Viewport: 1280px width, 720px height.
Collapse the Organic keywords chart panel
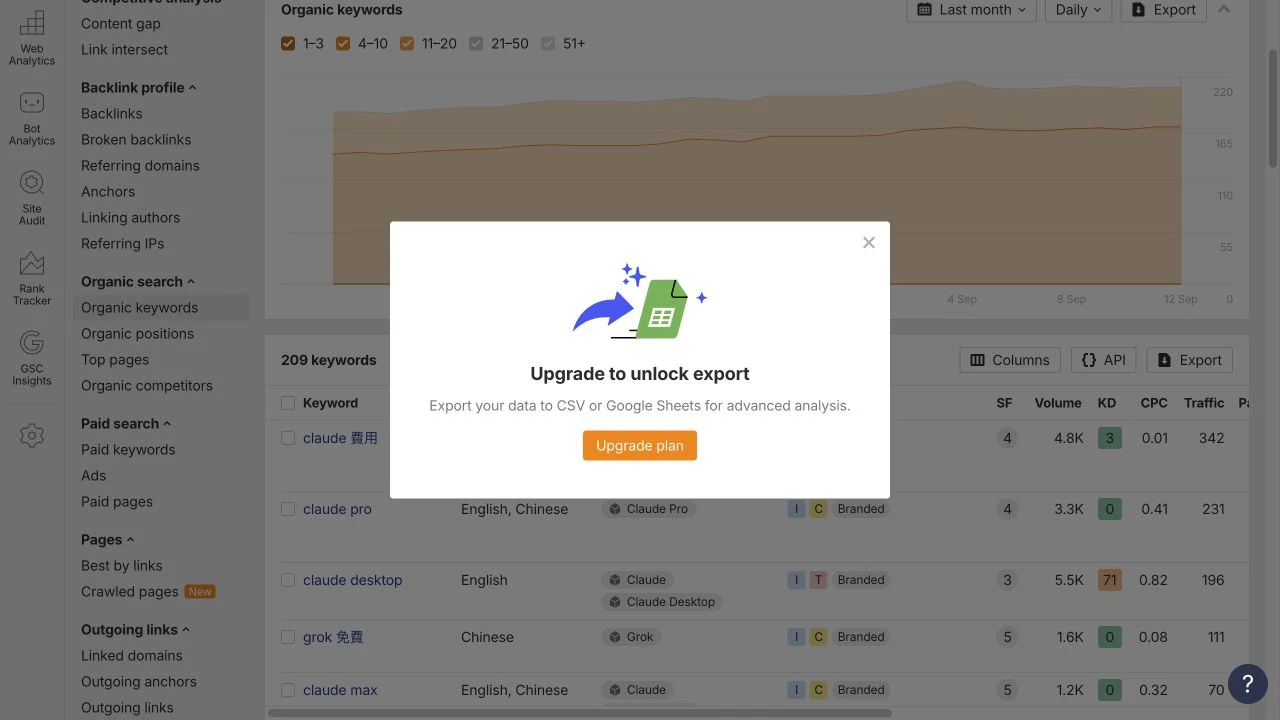(1224, 9)
